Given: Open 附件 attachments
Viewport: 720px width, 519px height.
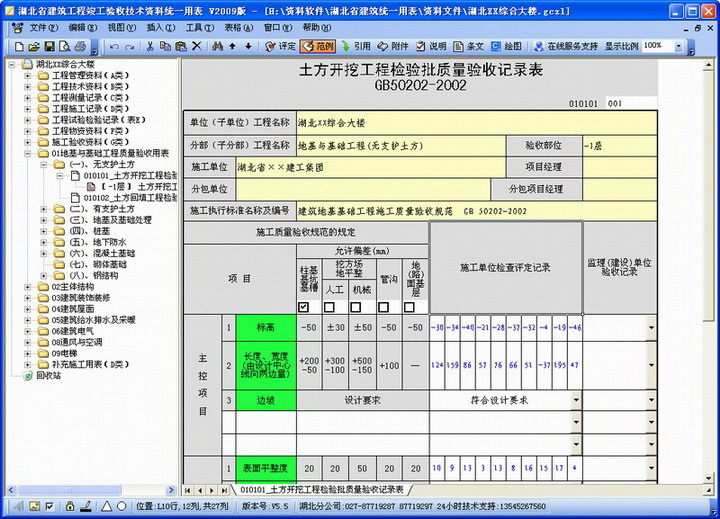Looking at the screenshot, I should pyautogui.click(x=393, y=46).
